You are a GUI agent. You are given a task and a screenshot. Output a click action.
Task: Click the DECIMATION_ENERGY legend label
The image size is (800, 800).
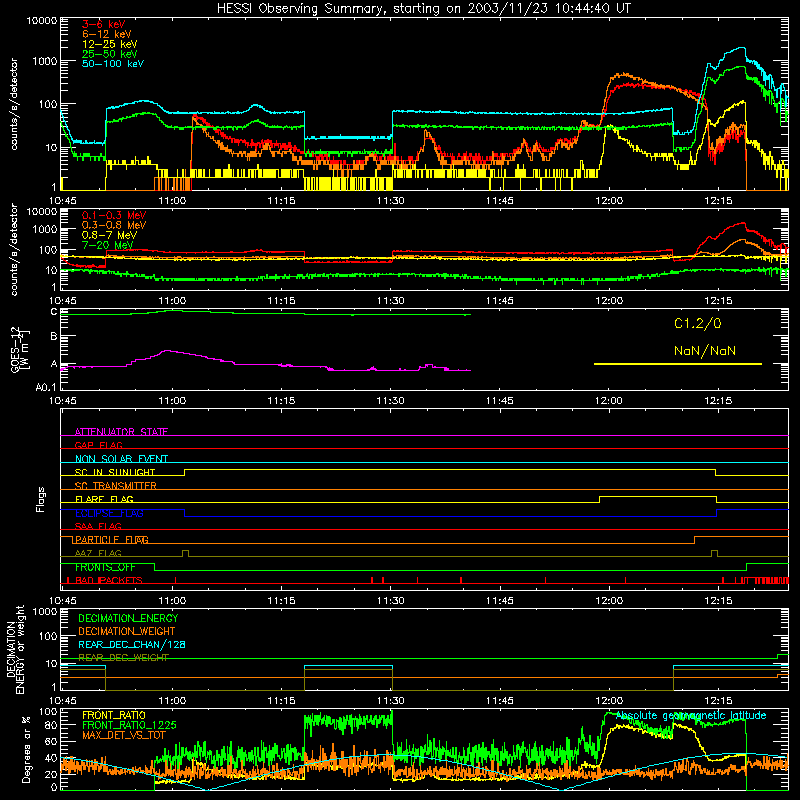point(128,618)
